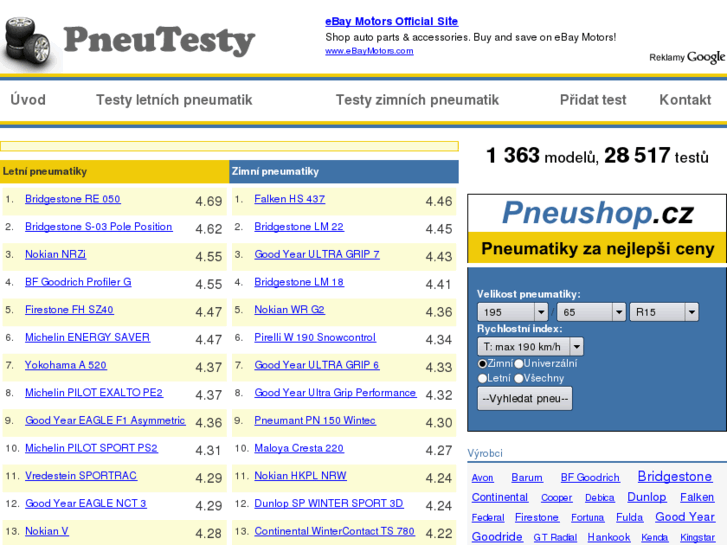The height and width of the screenshot is (545, 727).
Task: Open Nokian WR G2 link
Action: [289, 310]
